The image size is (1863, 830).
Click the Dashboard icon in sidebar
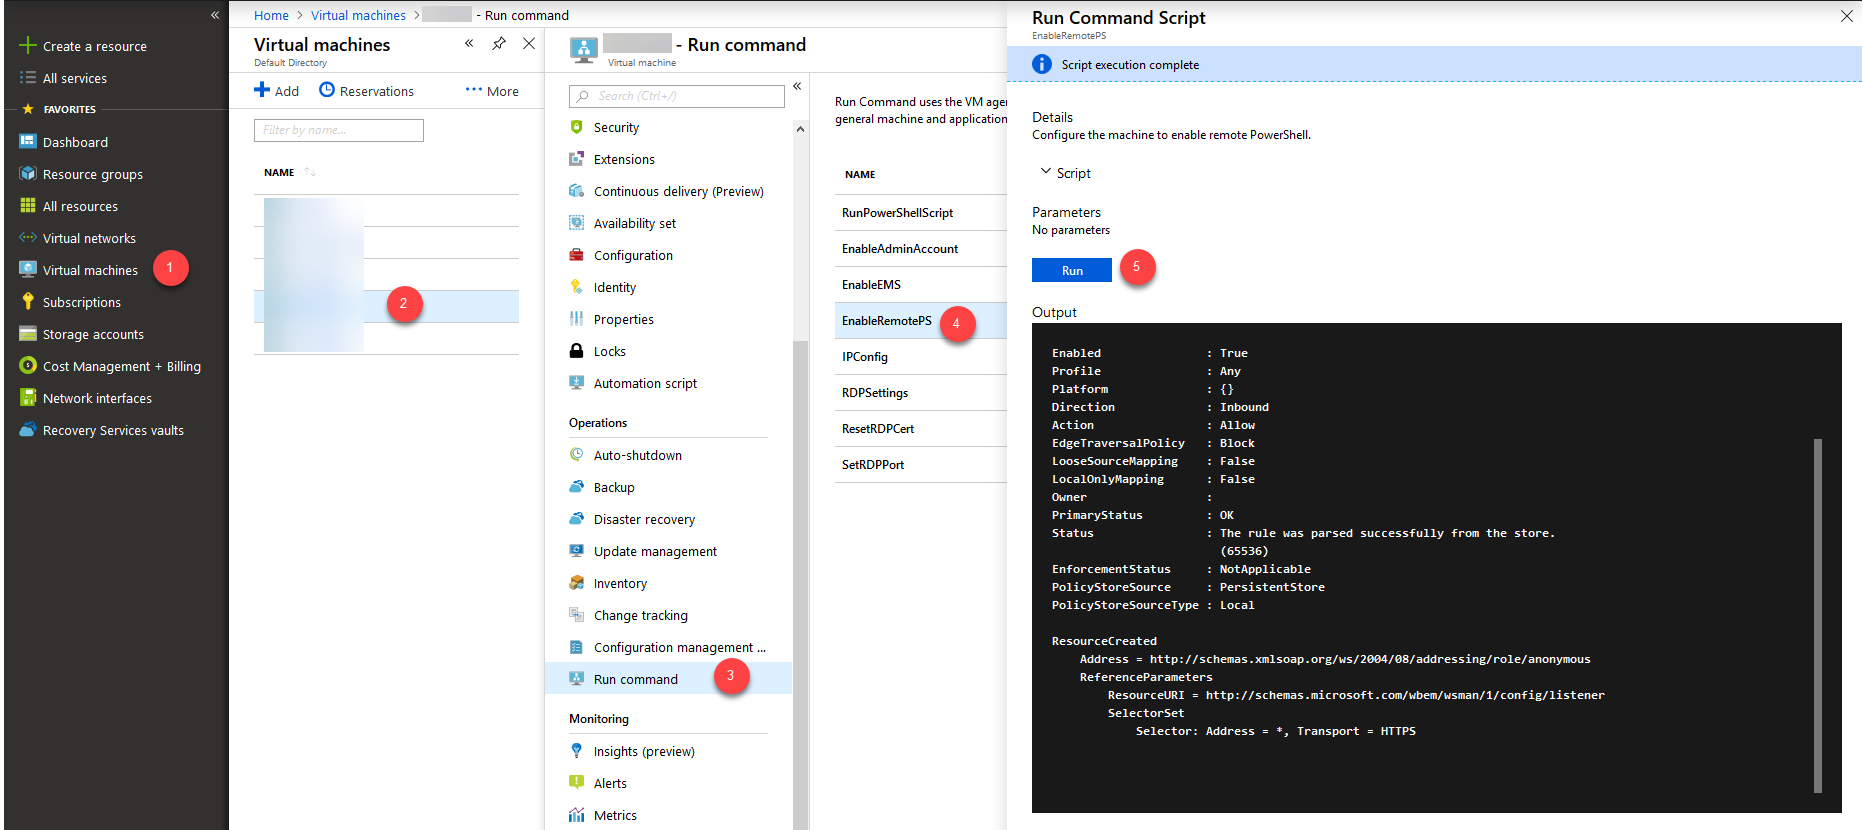[x=28, y=142]
